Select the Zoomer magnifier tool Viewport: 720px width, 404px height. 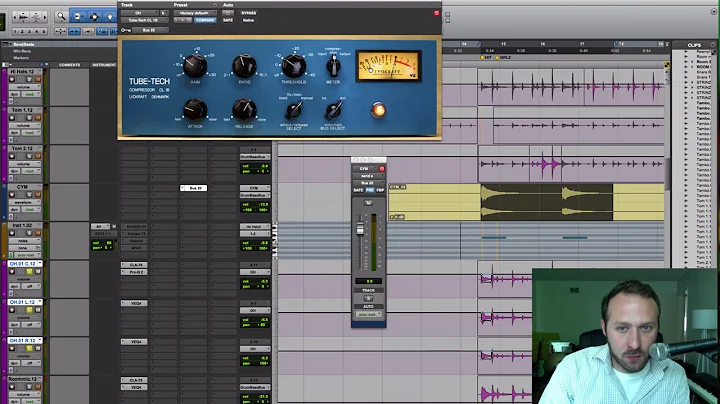point(61,17)
